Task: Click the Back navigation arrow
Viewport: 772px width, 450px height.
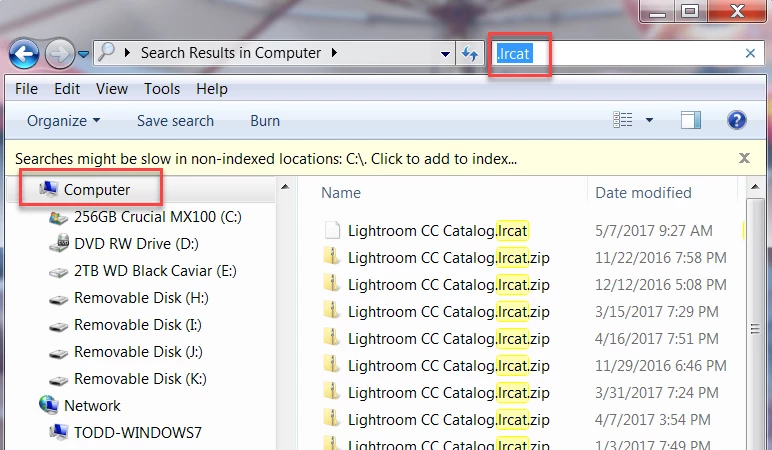Action: 24,53
